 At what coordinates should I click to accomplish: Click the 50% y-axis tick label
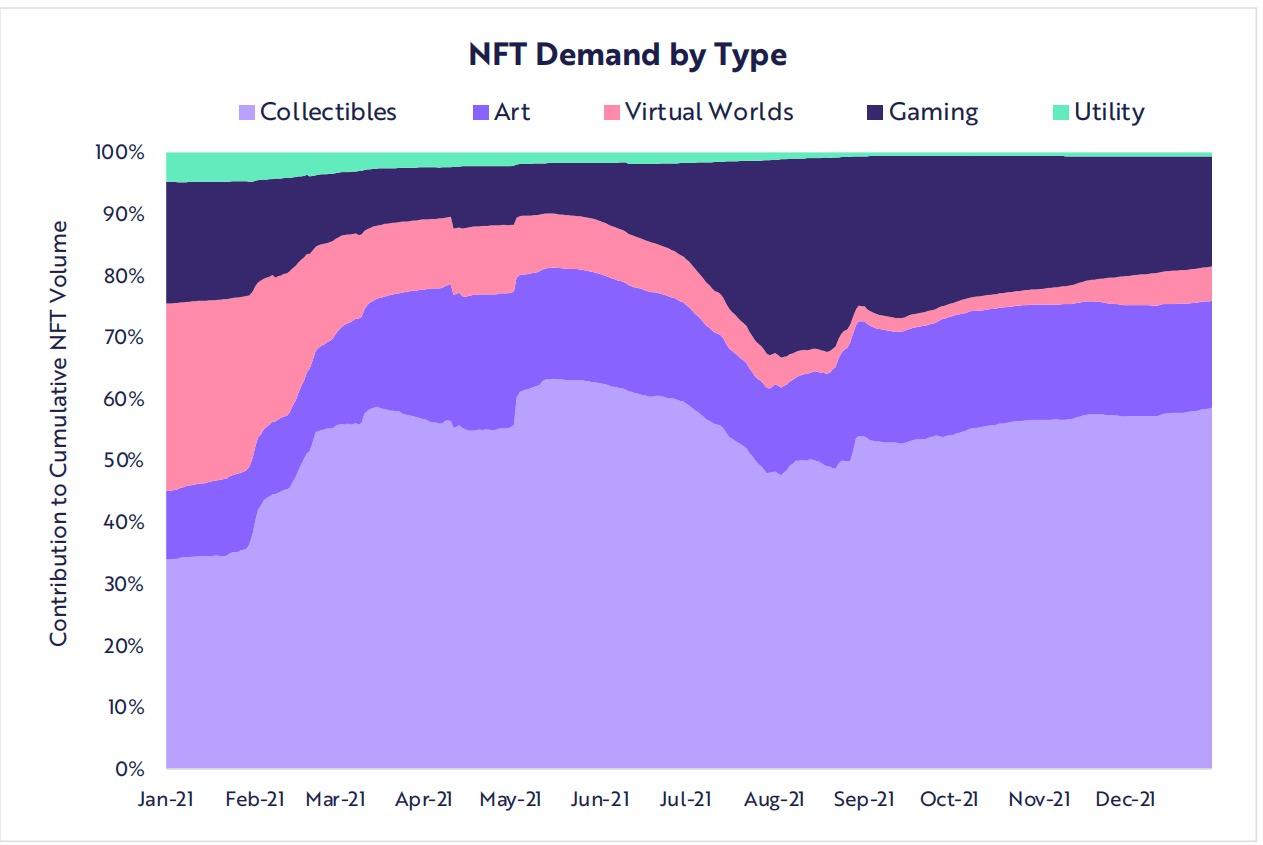127,461
